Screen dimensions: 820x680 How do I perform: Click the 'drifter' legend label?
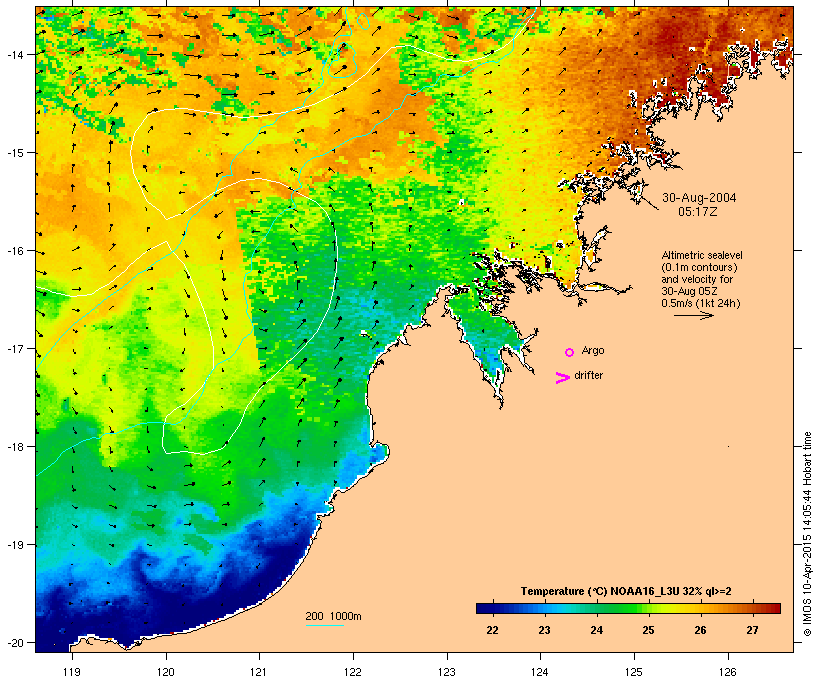[x=588, y=376]
